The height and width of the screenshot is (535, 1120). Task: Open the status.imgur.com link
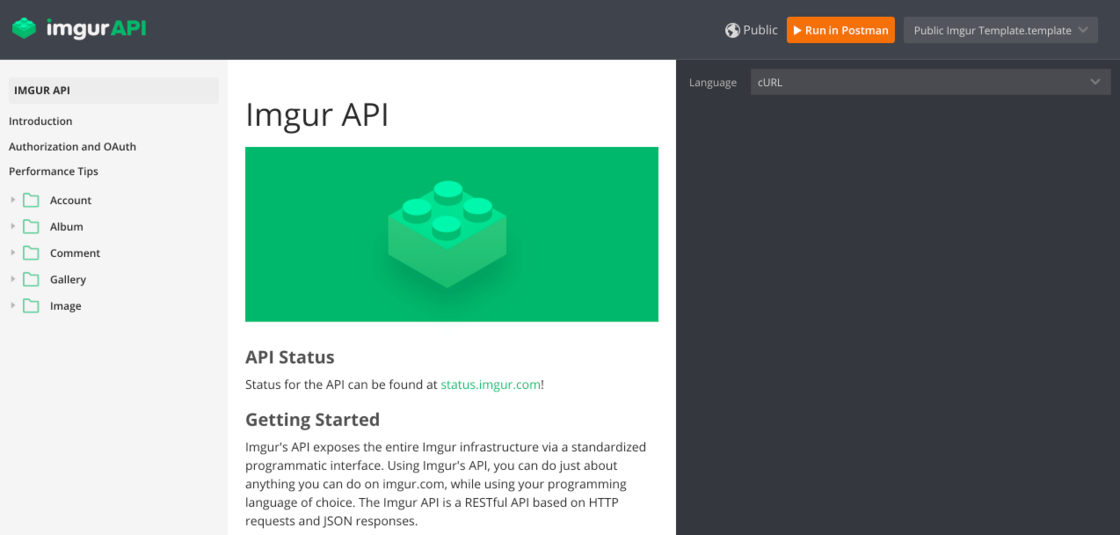[490, 384]
